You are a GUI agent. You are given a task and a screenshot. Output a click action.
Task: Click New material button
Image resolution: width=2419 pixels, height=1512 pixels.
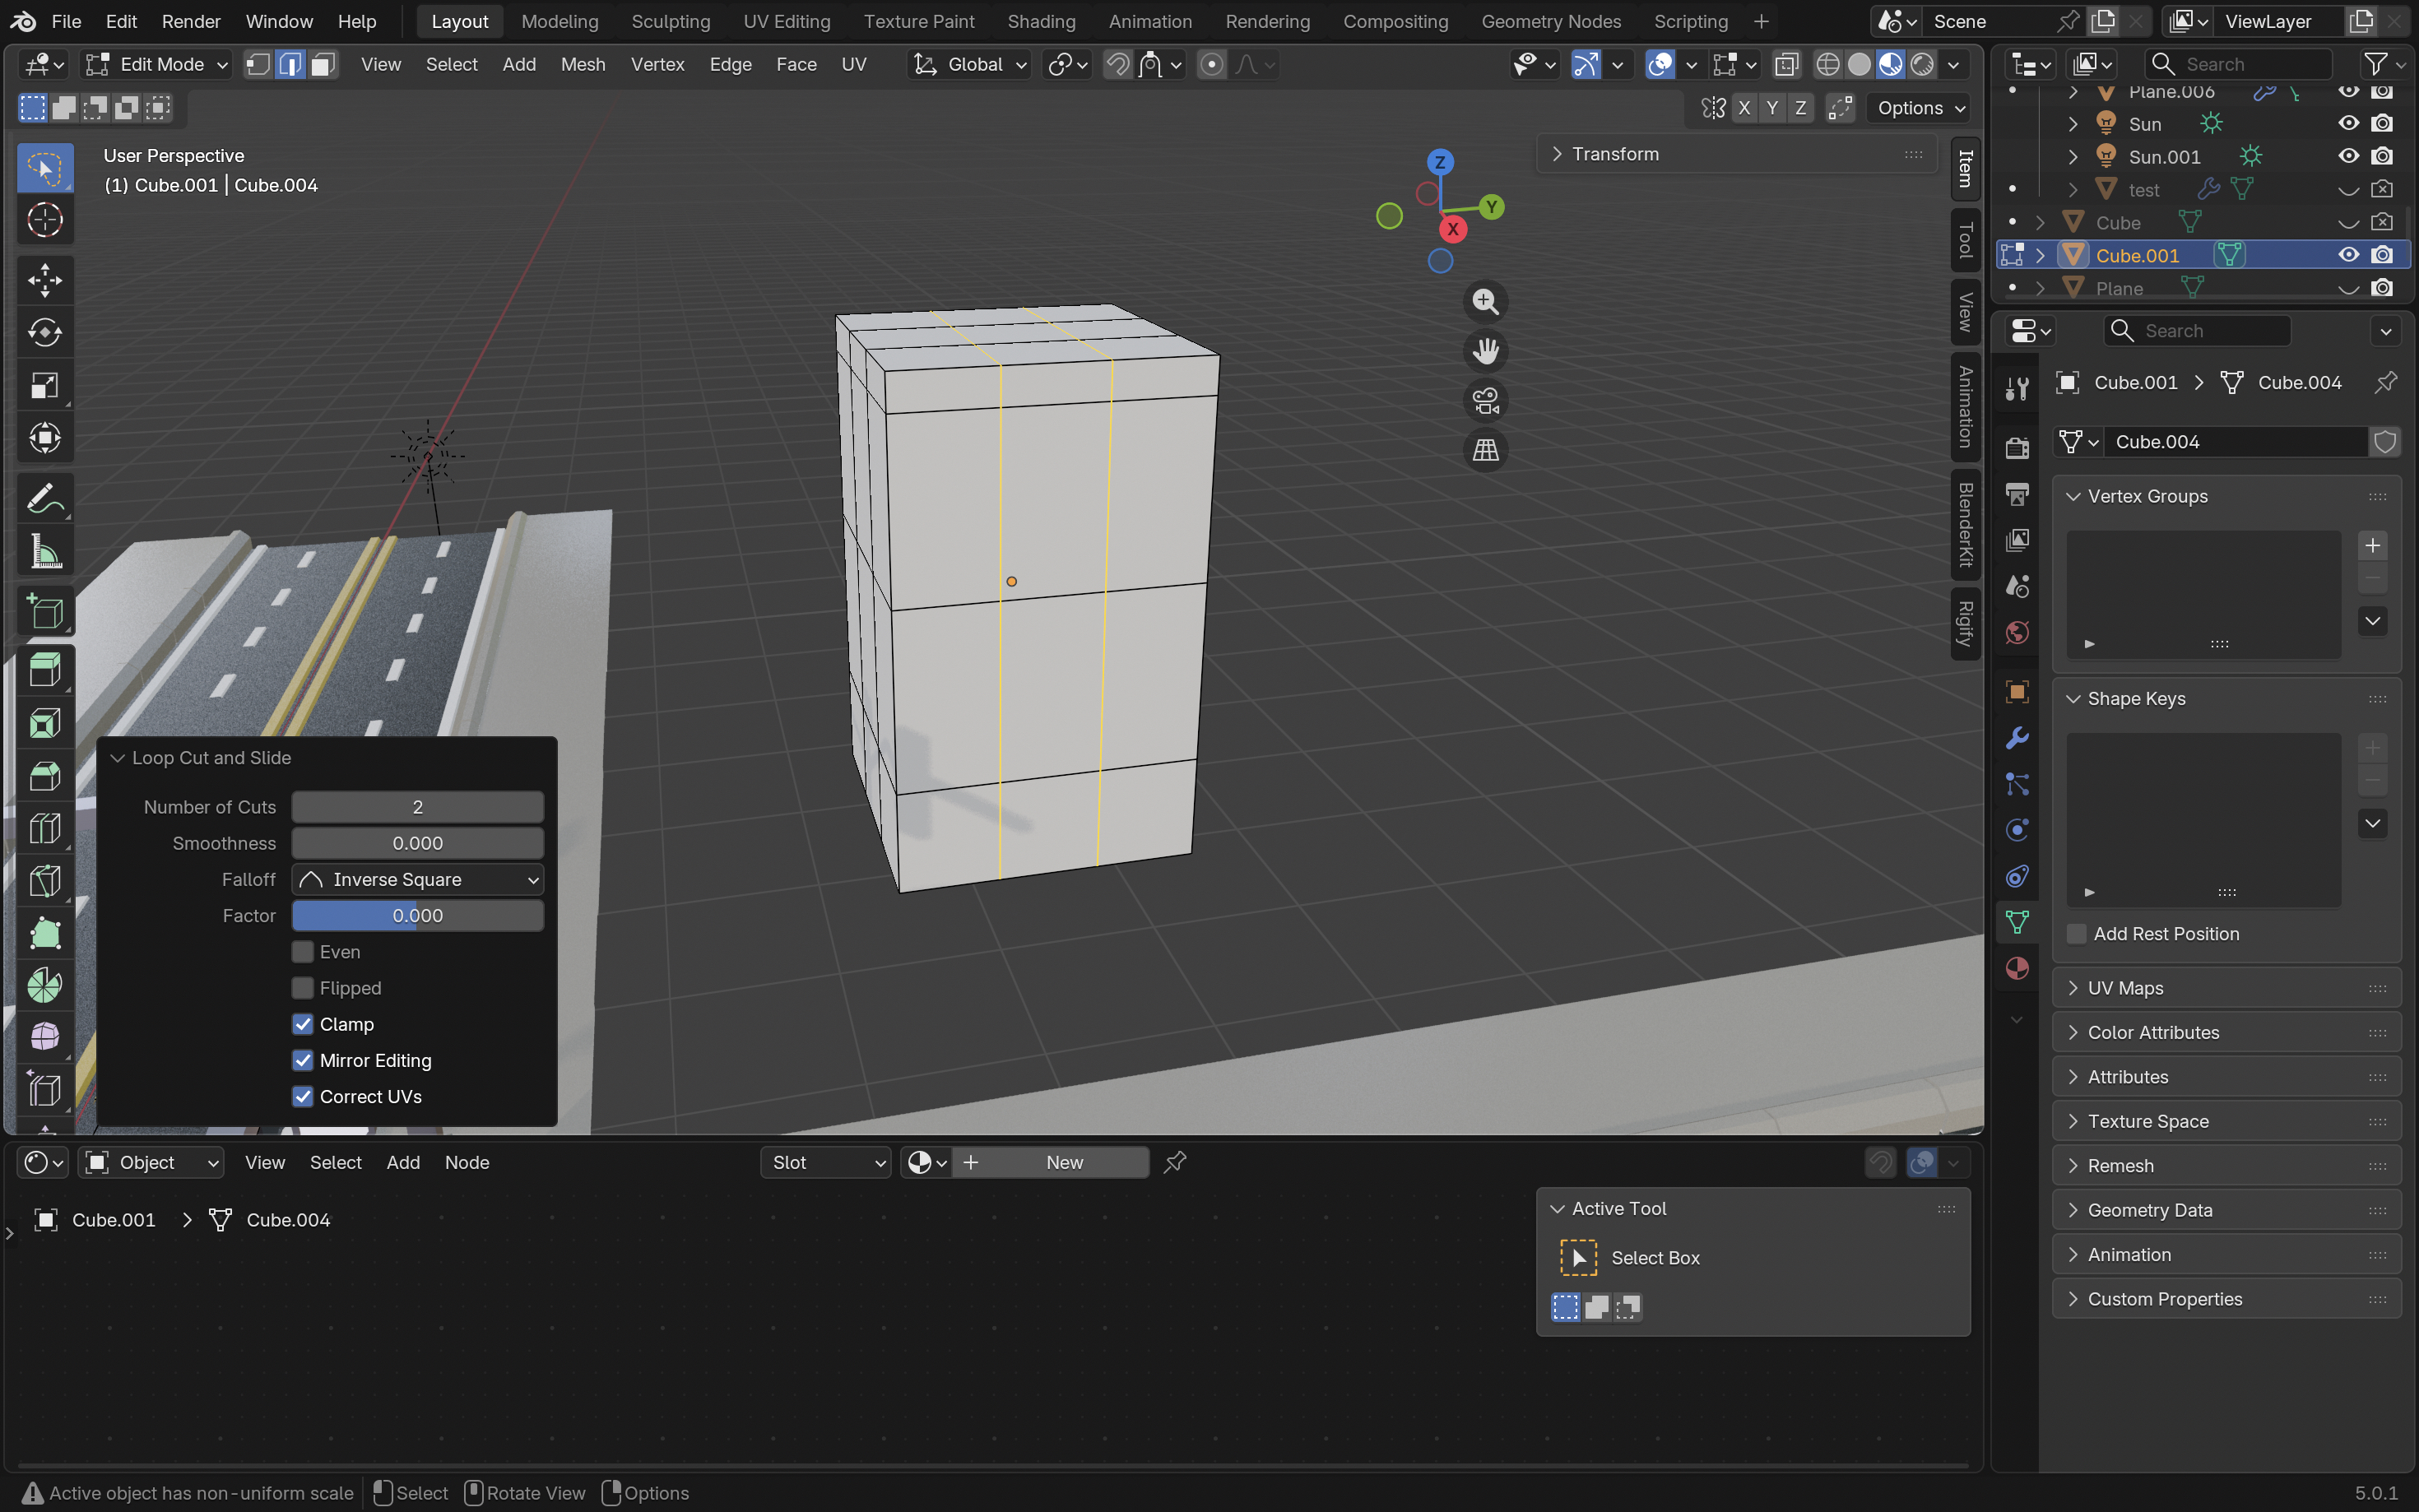[1050, 1162]
